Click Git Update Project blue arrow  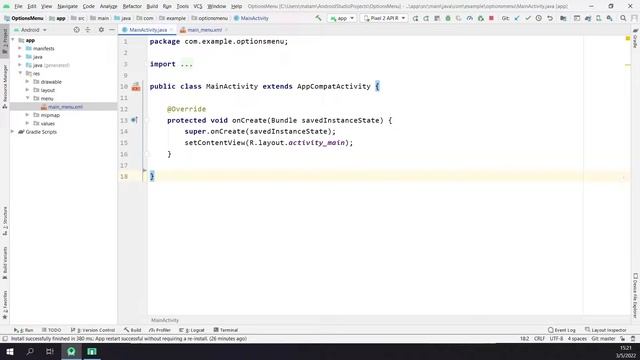click(517, 18)
